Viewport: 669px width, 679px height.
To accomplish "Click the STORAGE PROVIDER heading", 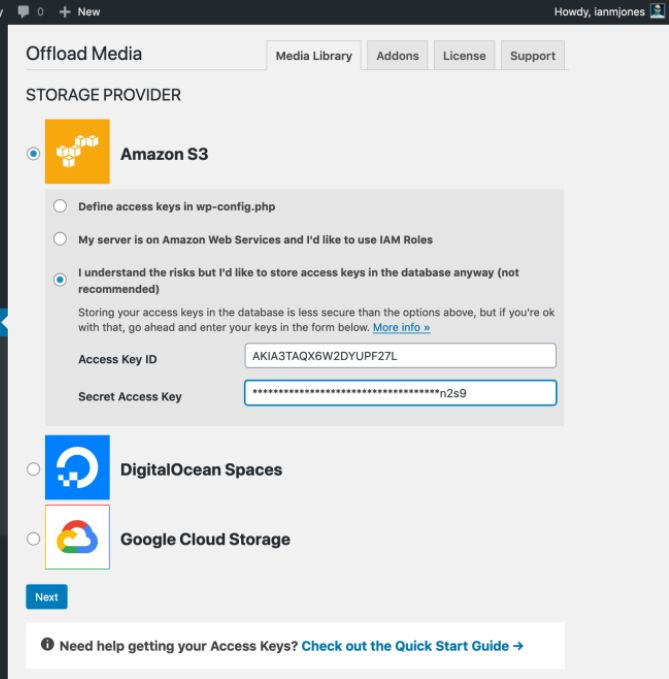I will point(103,95).
